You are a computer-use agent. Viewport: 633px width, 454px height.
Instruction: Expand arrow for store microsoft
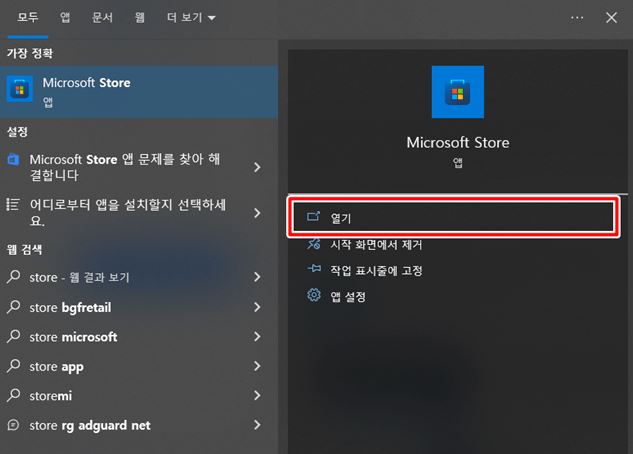[257, 337]
